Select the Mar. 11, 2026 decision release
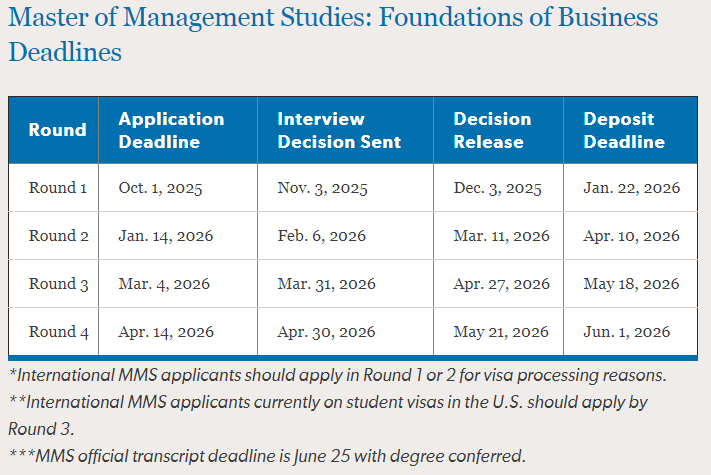 [502, 236]
